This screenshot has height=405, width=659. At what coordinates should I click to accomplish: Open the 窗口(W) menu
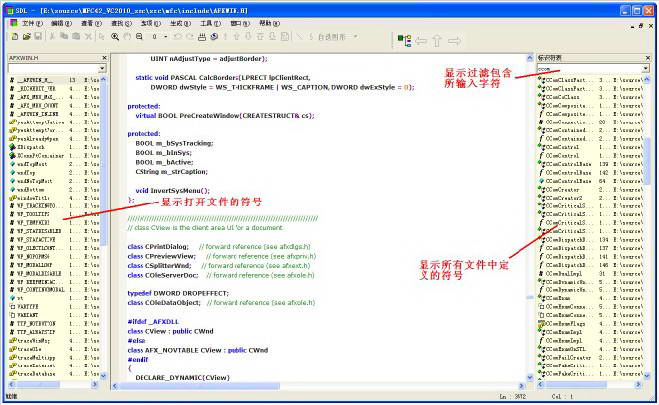click(x=240, y=24)
